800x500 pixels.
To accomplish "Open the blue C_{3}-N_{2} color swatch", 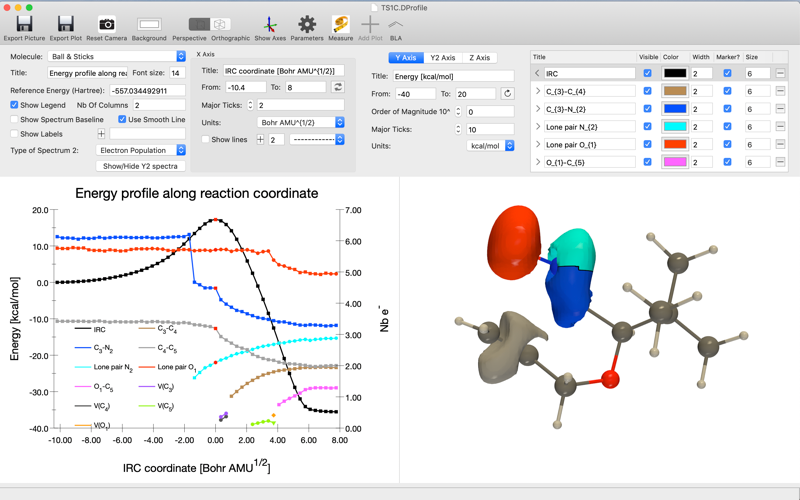I will pyautogui.click(x=674, y=109).
